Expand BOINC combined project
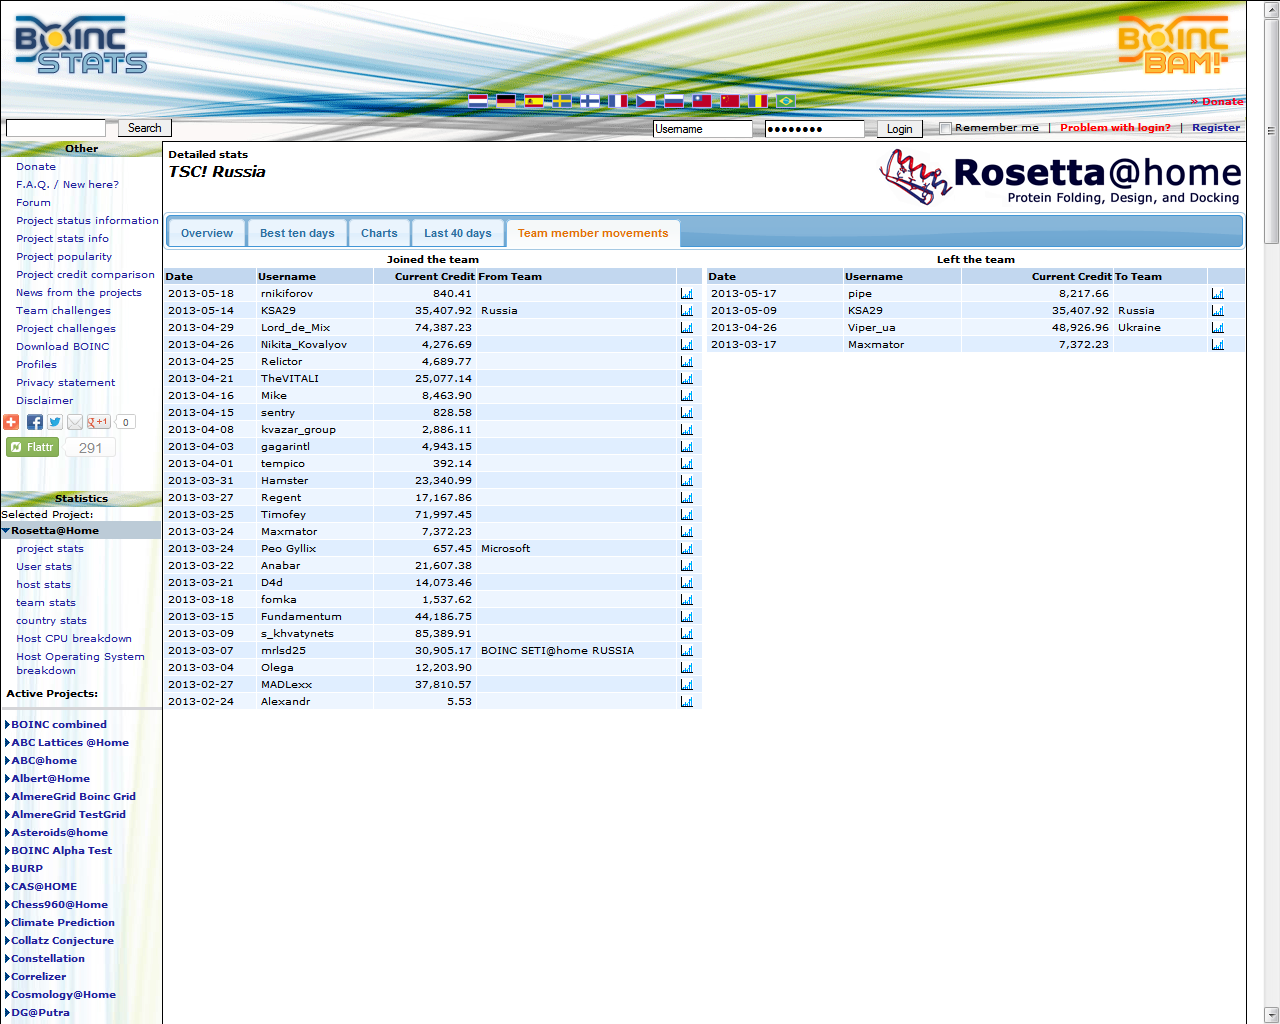 [7, 725]
